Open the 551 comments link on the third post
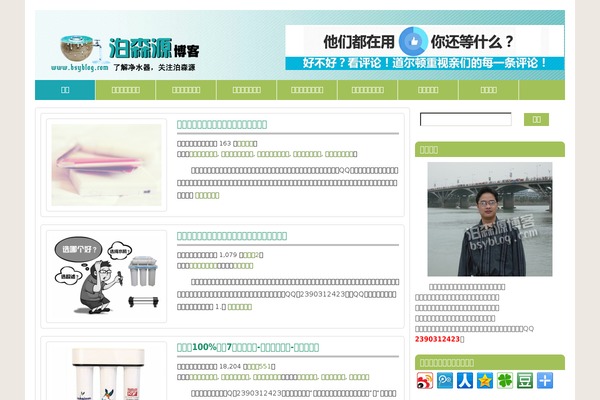Screen dimensions: 600x400 tap(260, 366)
